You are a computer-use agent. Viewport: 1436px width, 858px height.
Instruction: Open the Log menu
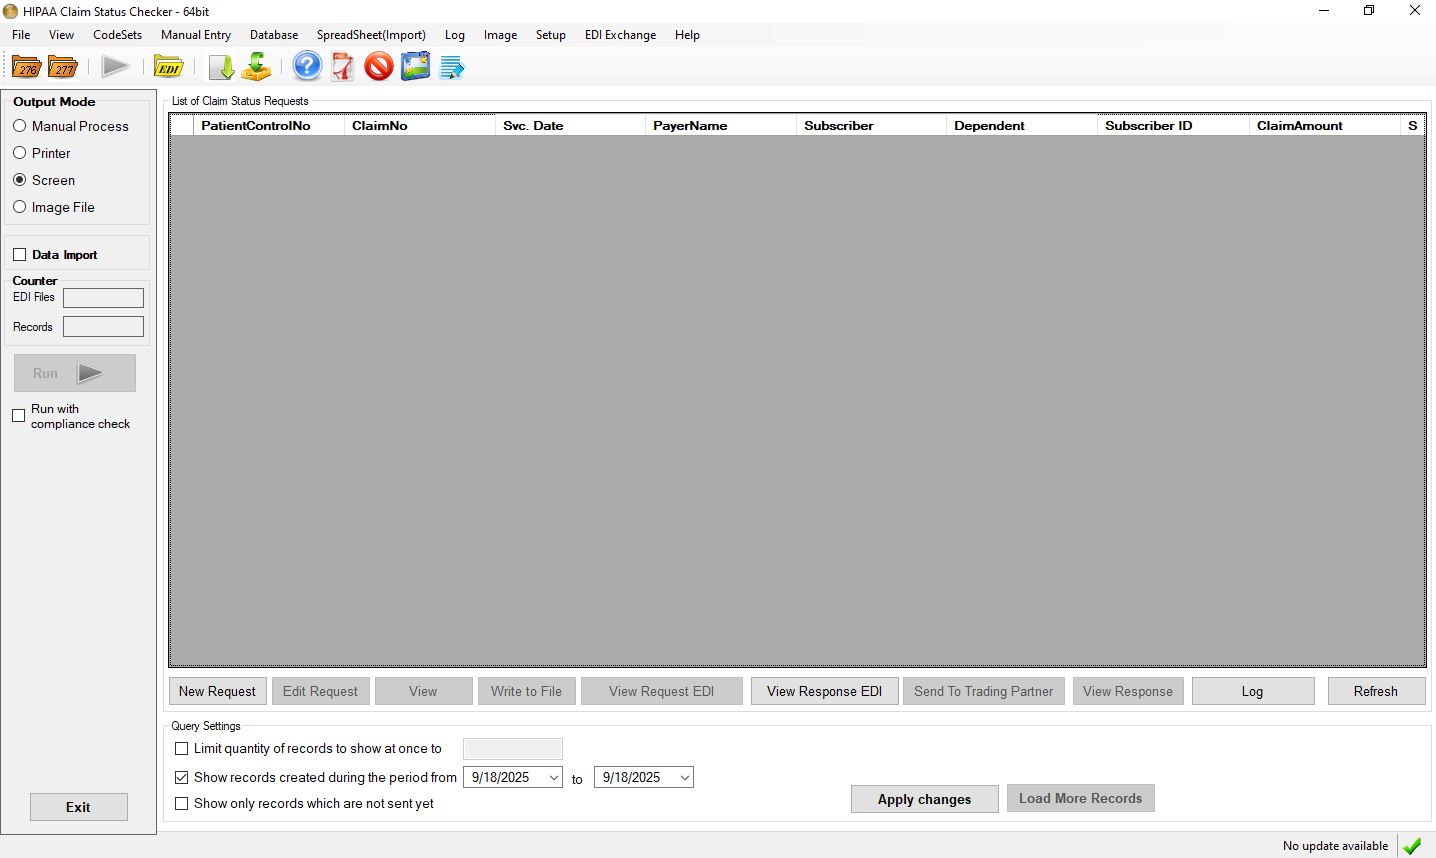point(455,34)
